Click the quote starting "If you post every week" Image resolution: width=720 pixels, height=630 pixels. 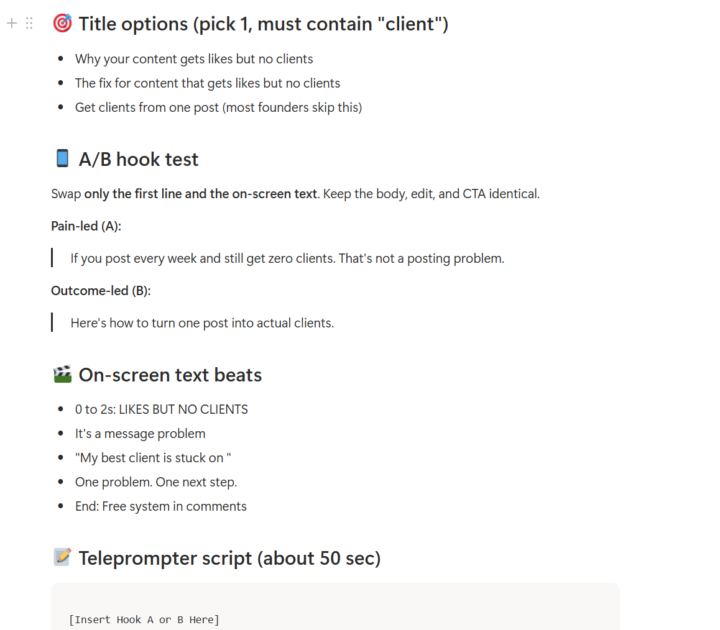(287, 259)
